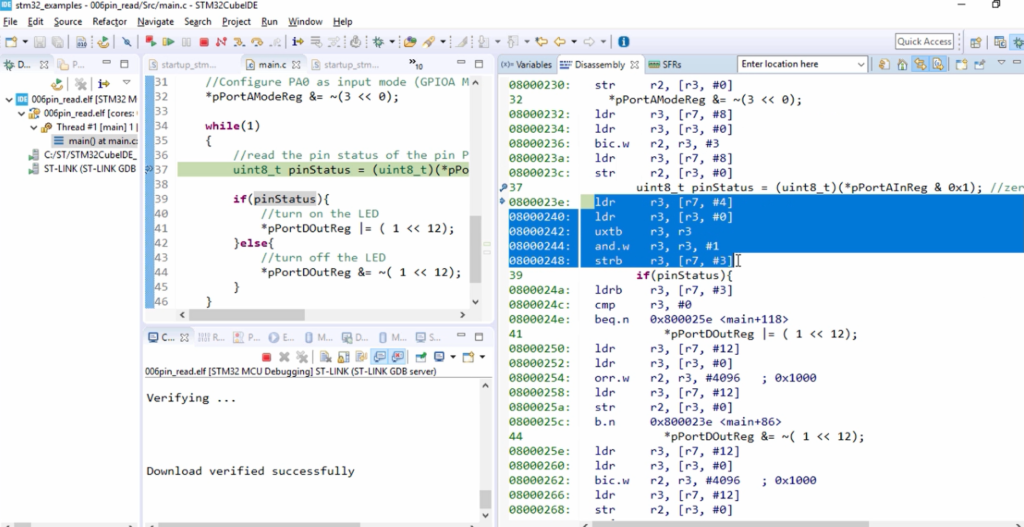Open the File menu

(x=10, y=22)
